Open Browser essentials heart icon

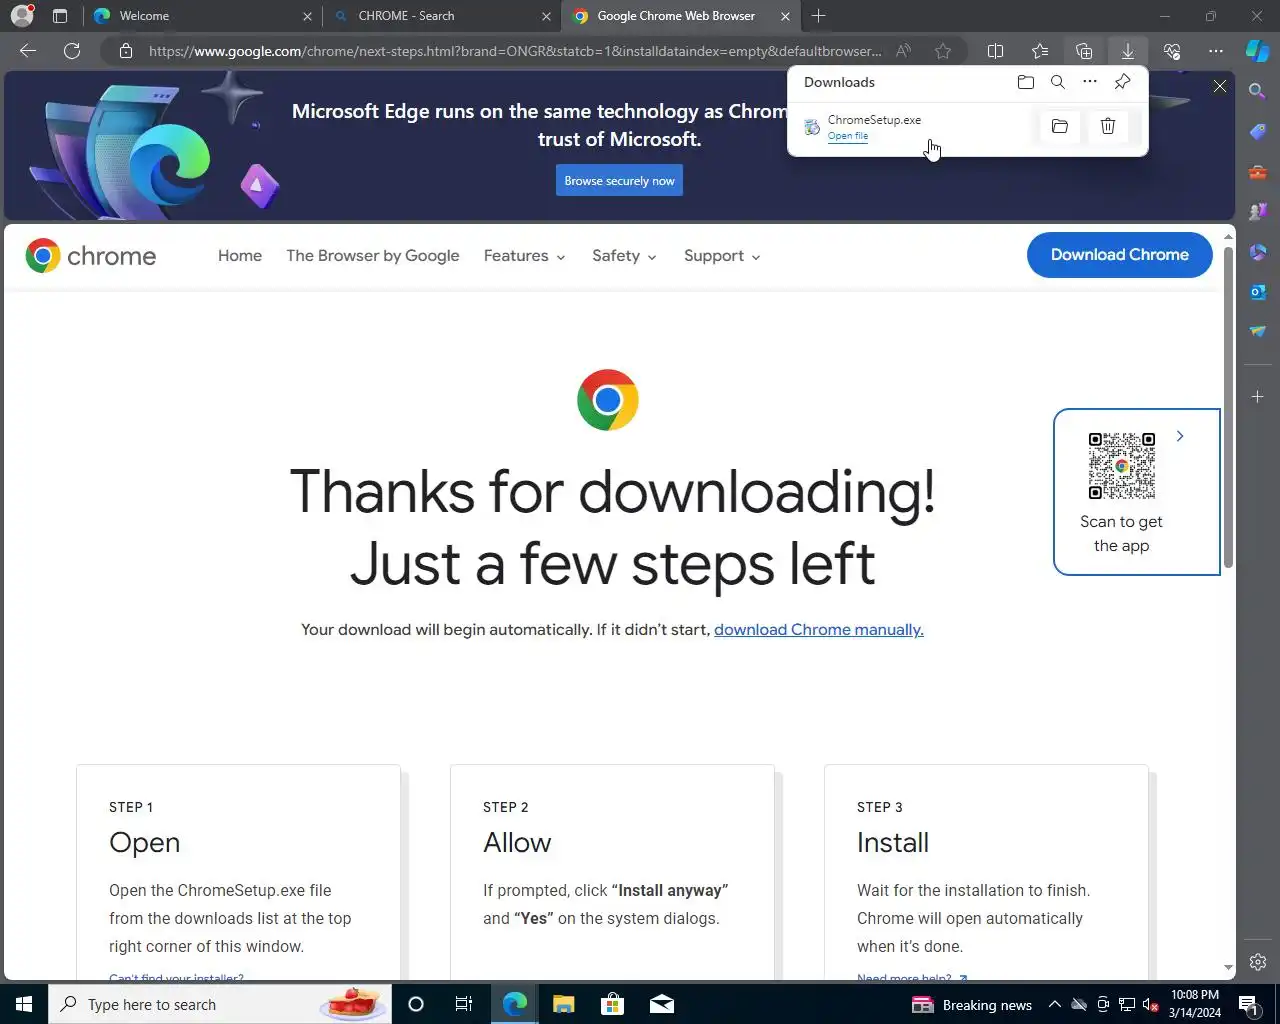tap(1172, 51)
